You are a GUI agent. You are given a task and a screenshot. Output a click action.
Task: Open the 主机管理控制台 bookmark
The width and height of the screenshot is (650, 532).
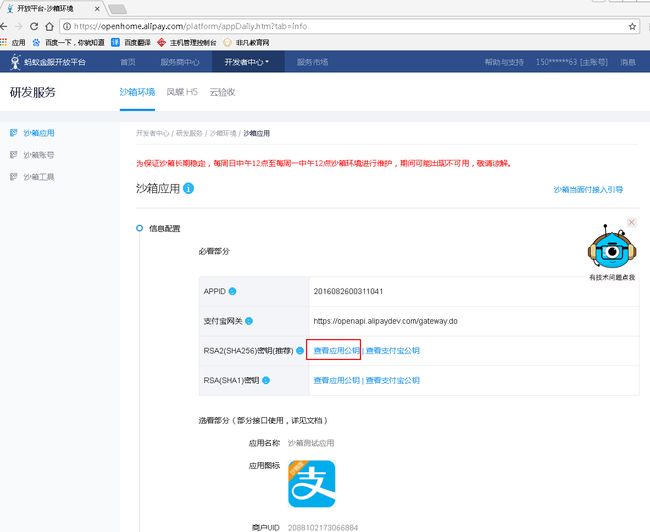[187, 42]
